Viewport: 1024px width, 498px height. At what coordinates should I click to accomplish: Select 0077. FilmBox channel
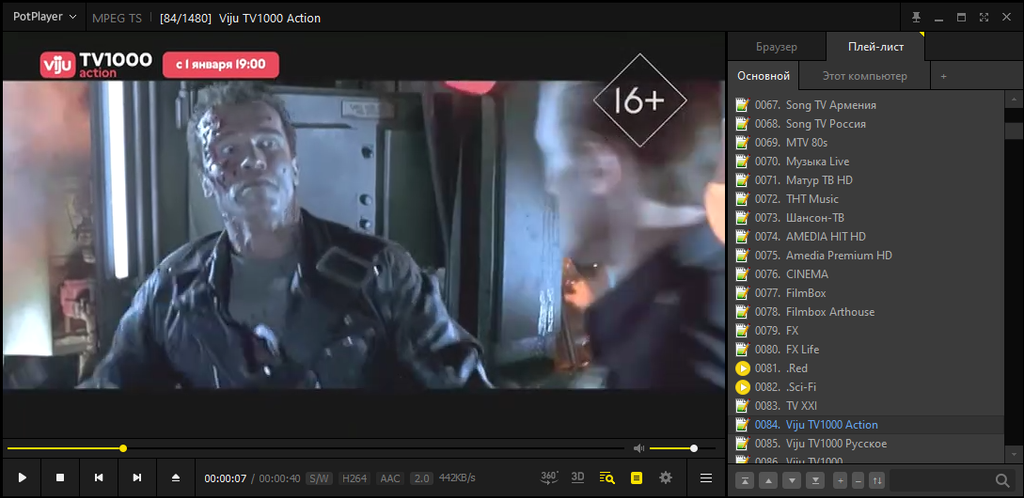pos(866,293)
